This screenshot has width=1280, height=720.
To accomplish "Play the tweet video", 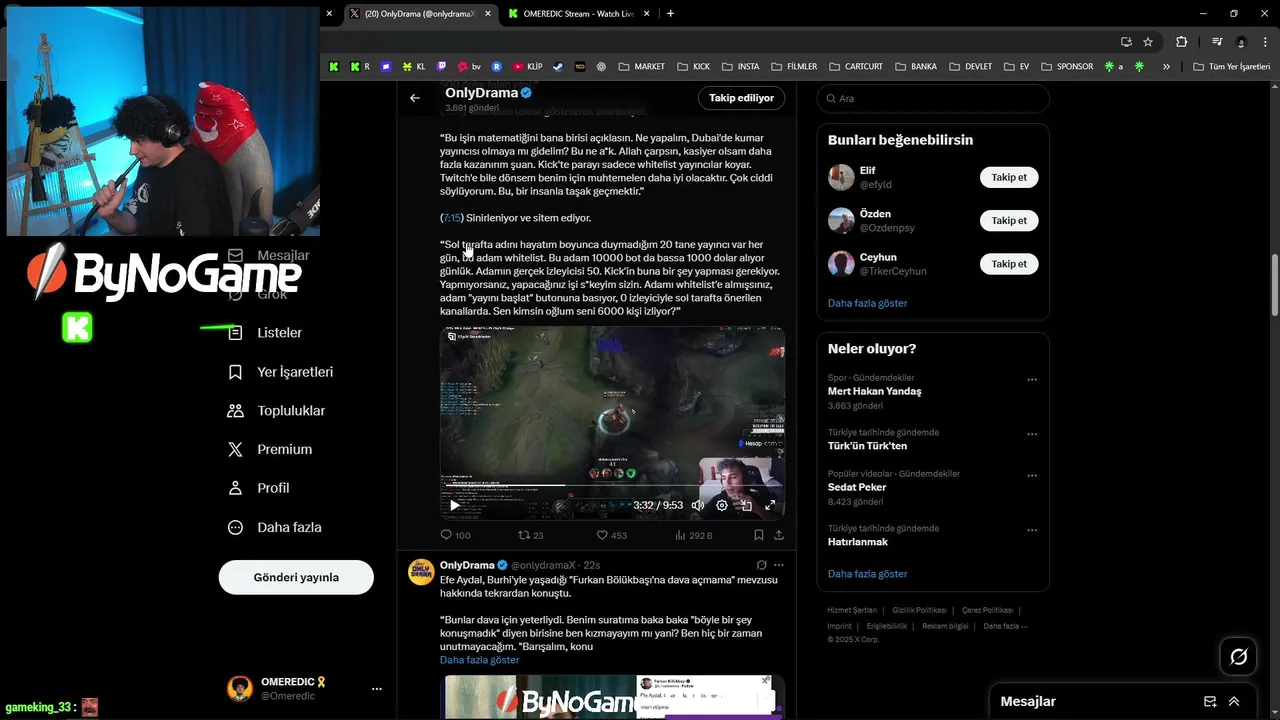I will coord(455,505).
